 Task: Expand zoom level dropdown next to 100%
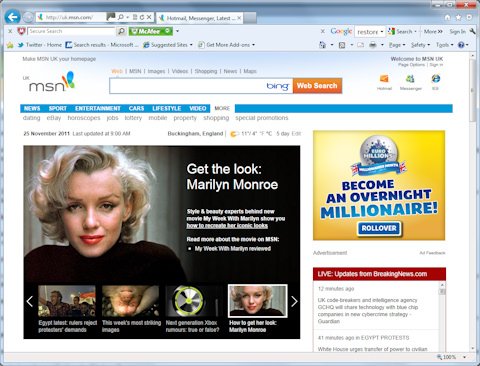(465, 357)
